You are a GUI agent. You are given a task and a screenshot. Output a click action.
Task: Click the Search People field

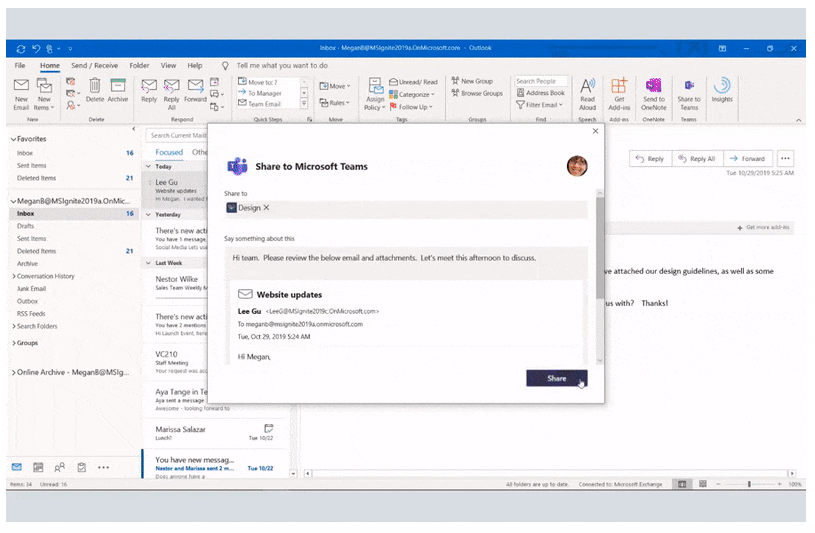pyautogui.click(x=541, y=81)
